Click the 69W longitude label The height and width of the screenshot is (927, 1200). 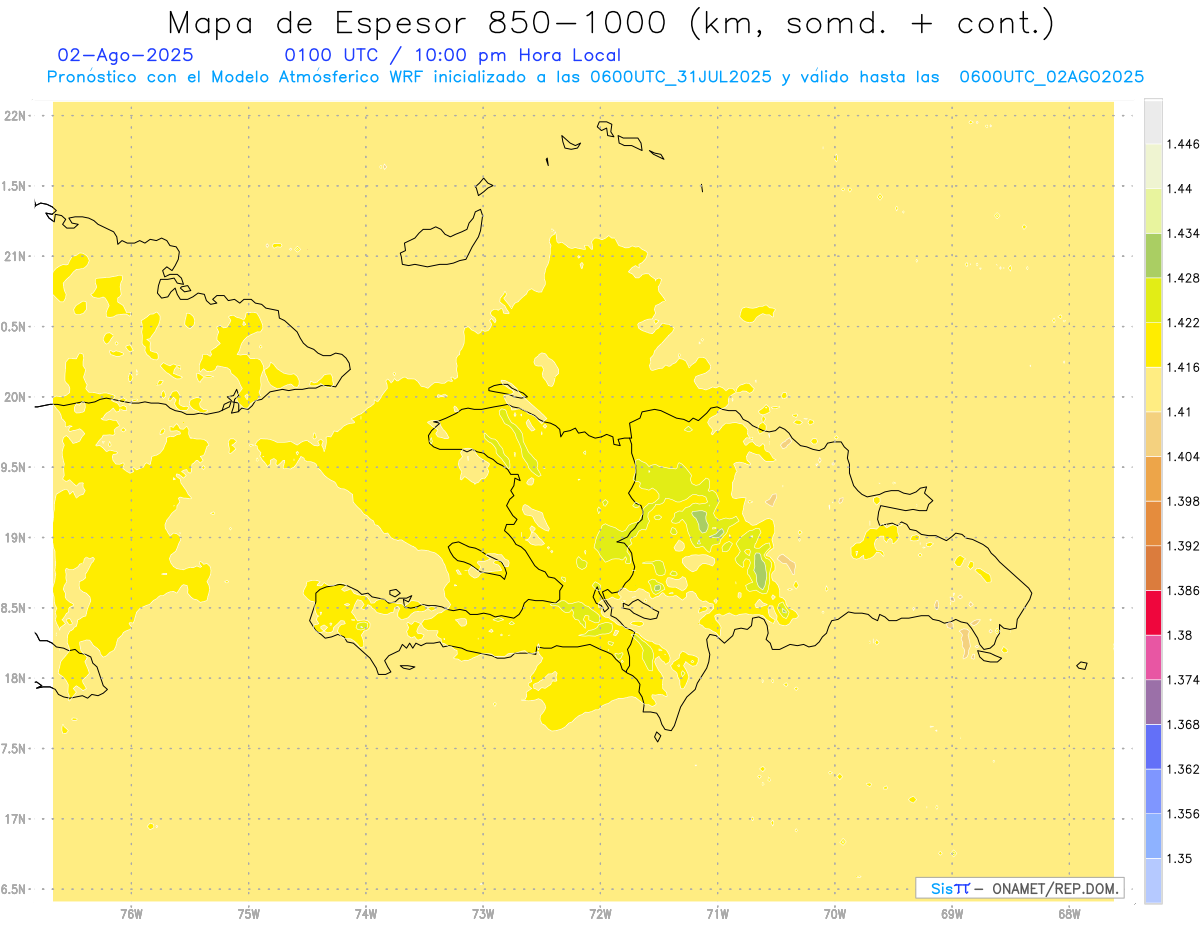pos(952,913)
